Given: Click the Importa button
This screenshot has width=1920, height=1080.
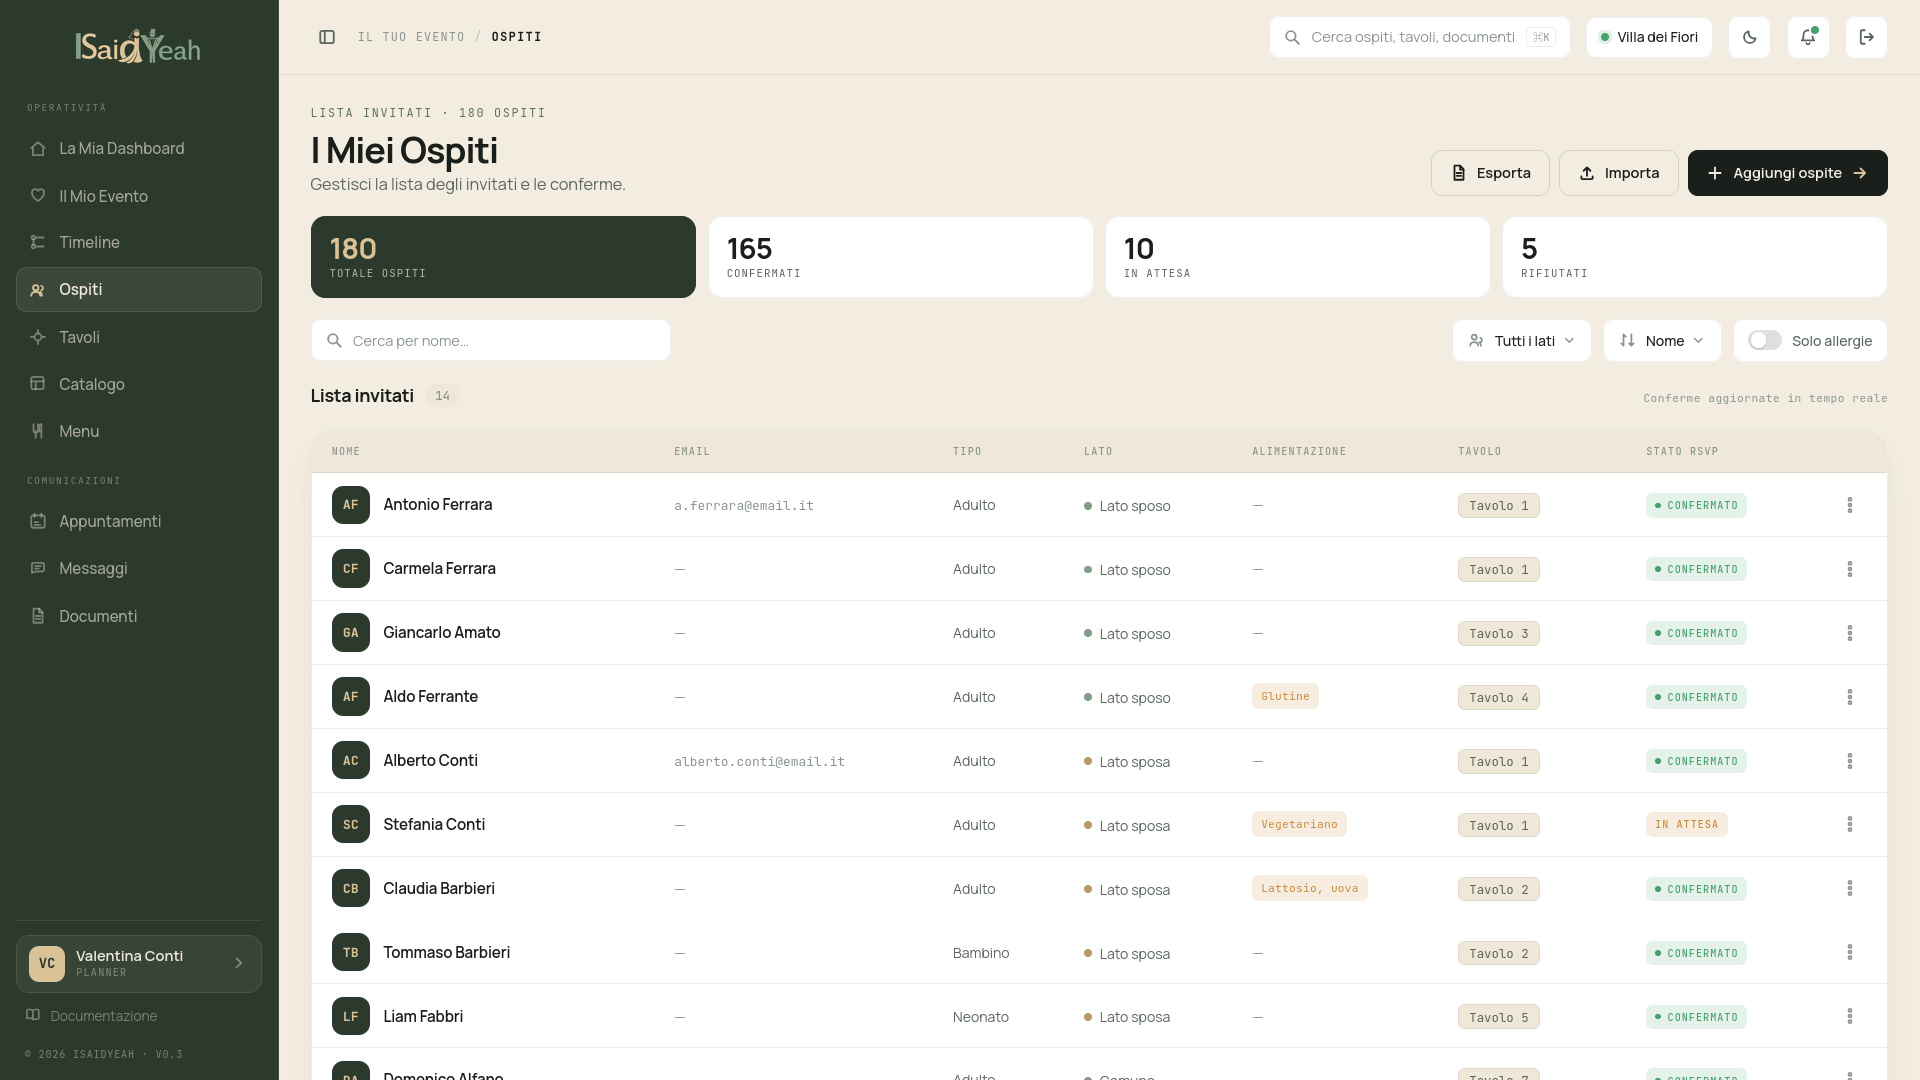Looking at the screenshot, I should tap(1618, 173).
